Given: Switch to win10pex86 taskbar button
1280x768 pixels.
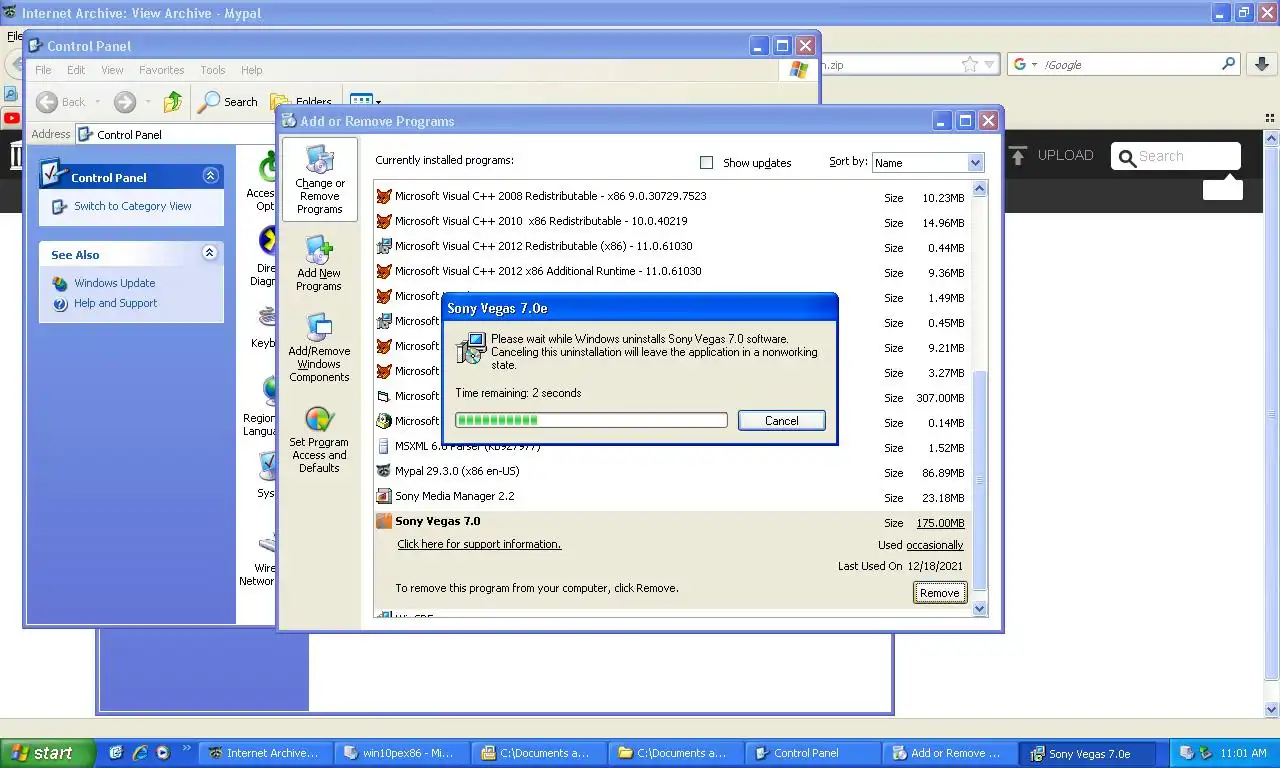Looking at the screenshot, I should pos(404,753).
